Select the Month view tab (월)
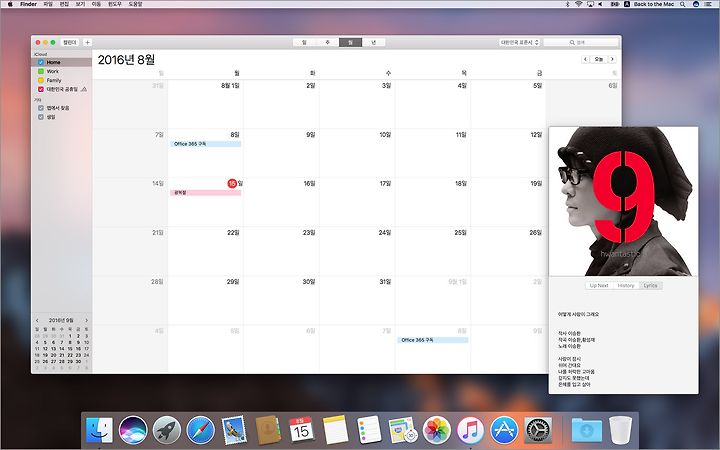The width and height of the screenshot is (720, 450). point(350,42)
